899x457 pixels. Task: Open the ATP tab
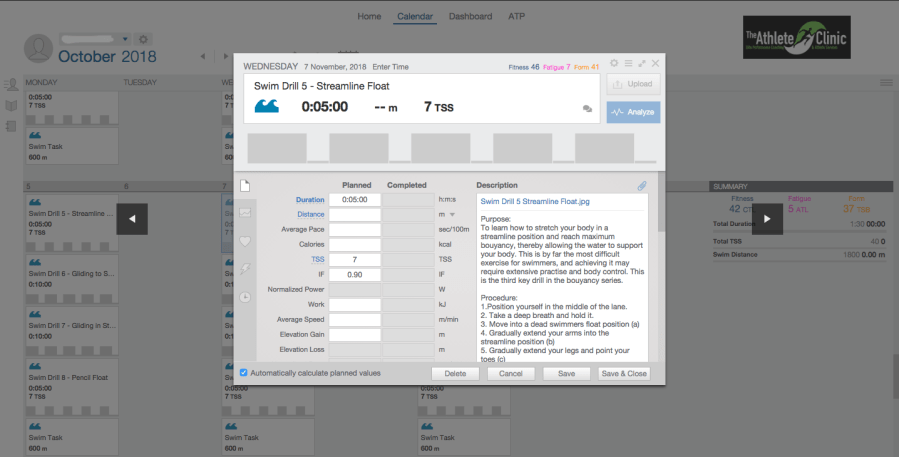(x=516, y=17)
